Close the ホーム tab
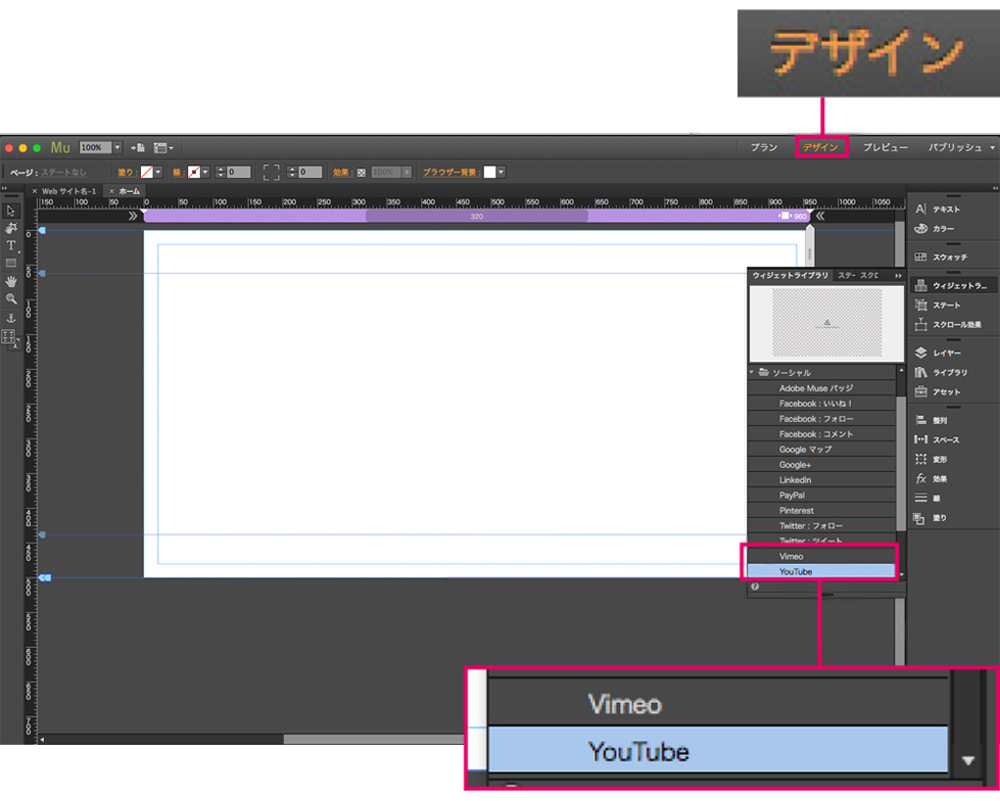The width and height of the screenshot is (1000, 801). (112, 191)
